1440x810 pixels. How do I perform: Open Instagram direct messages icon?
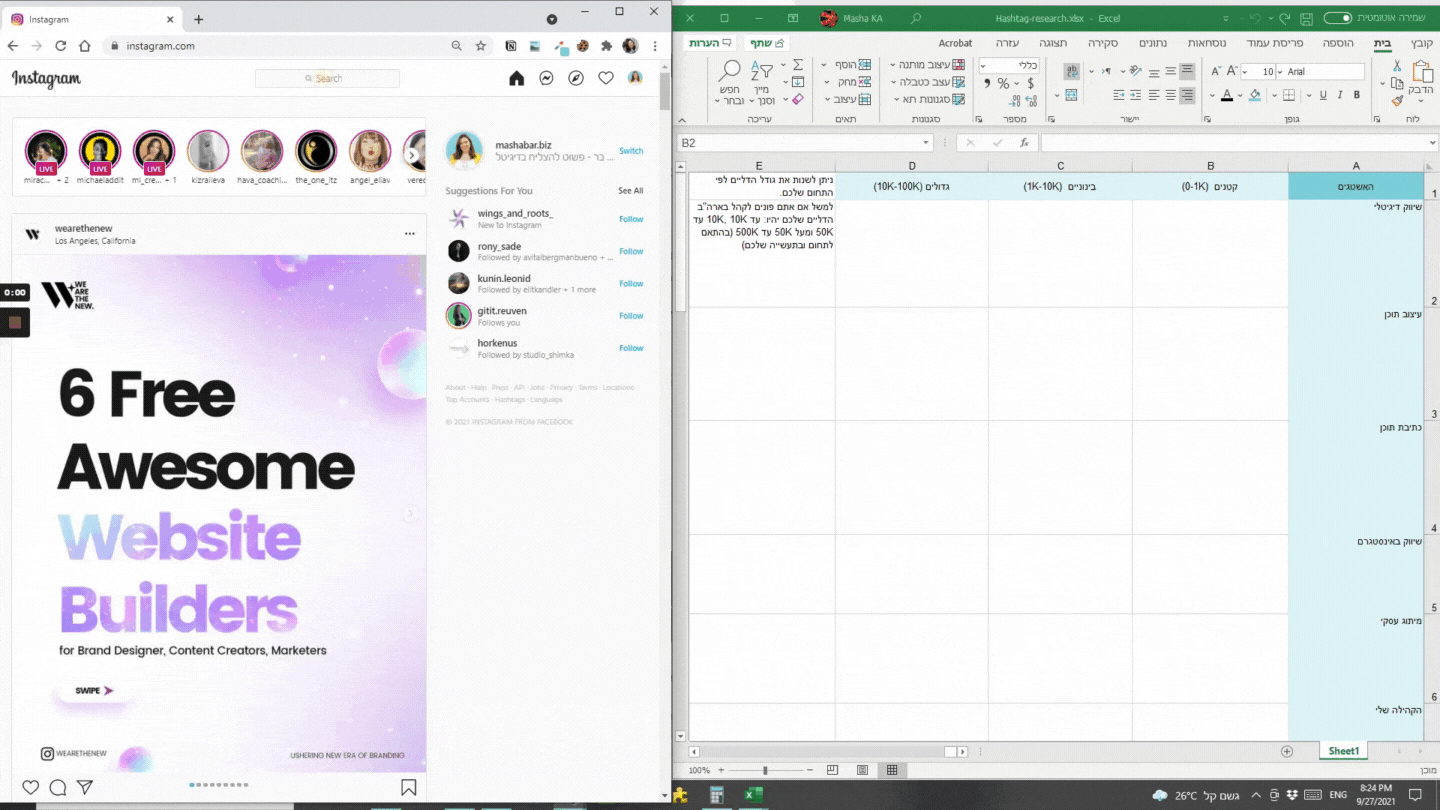pos(546,78)
